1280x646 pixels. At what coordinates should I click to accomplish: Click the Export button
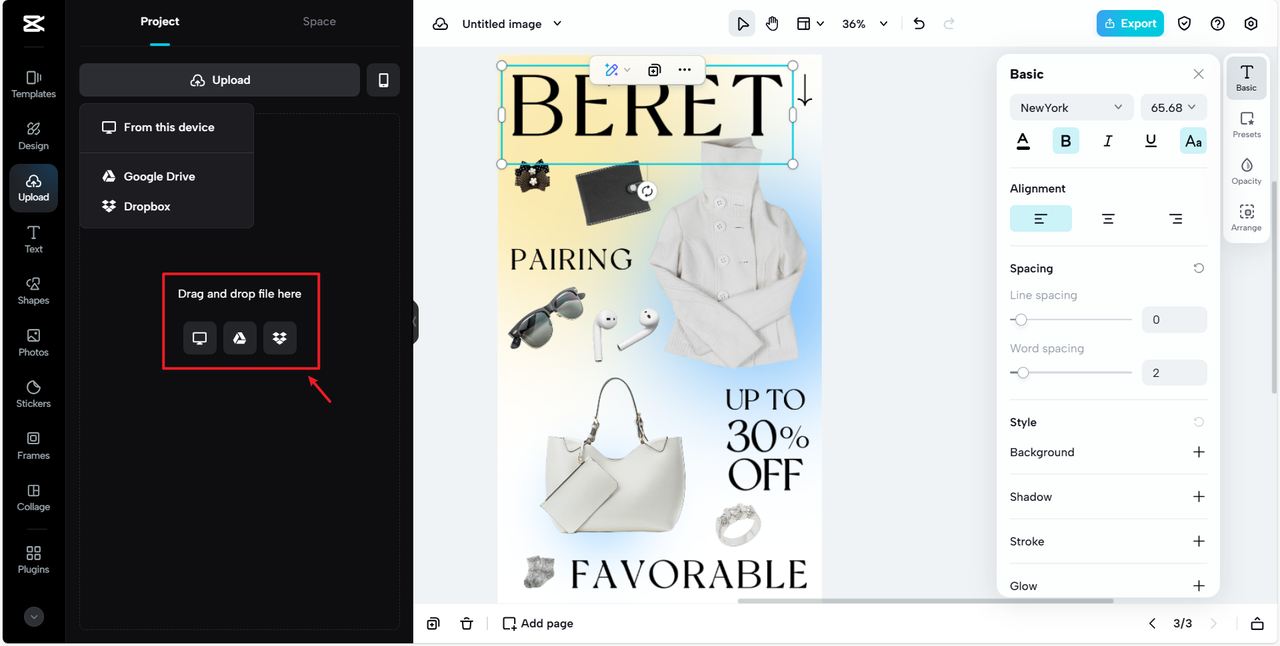coord(1129,24)
